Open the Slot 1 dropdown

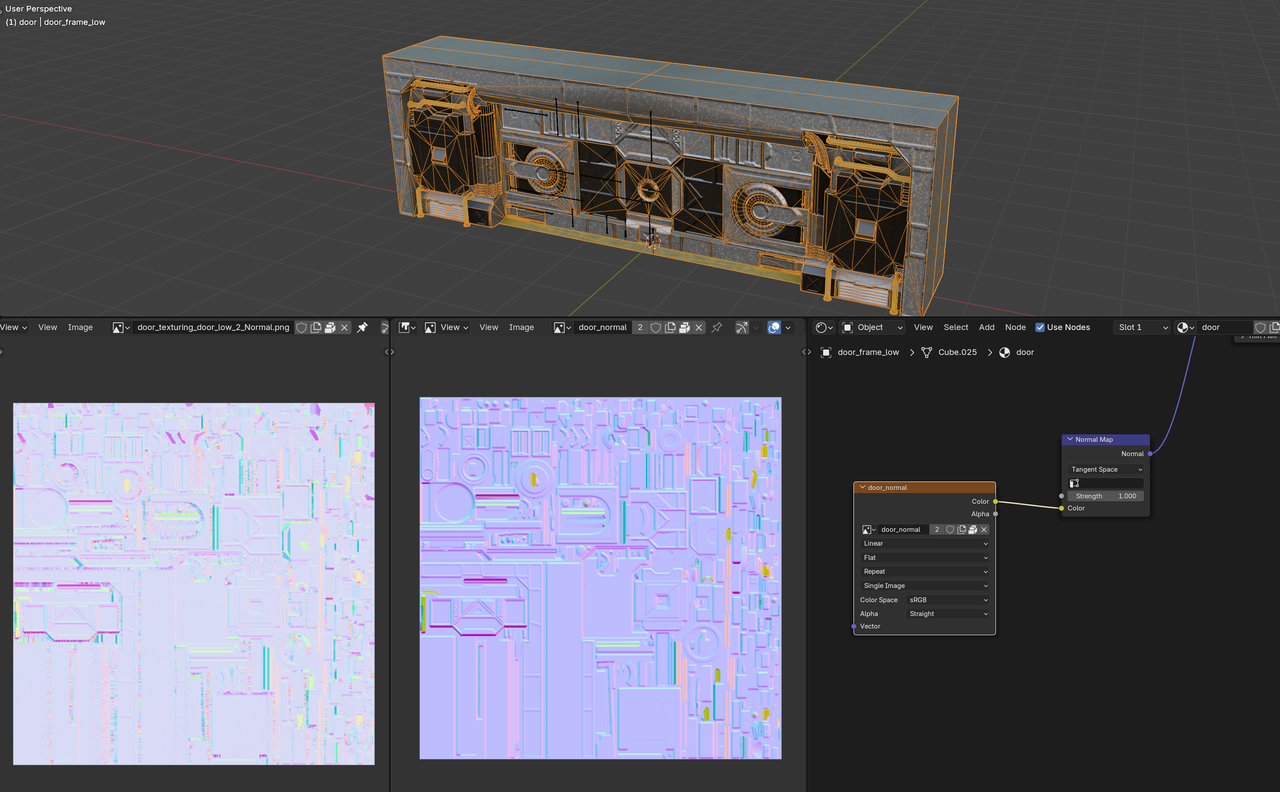pyautogui.click(x=1142, y=327)
